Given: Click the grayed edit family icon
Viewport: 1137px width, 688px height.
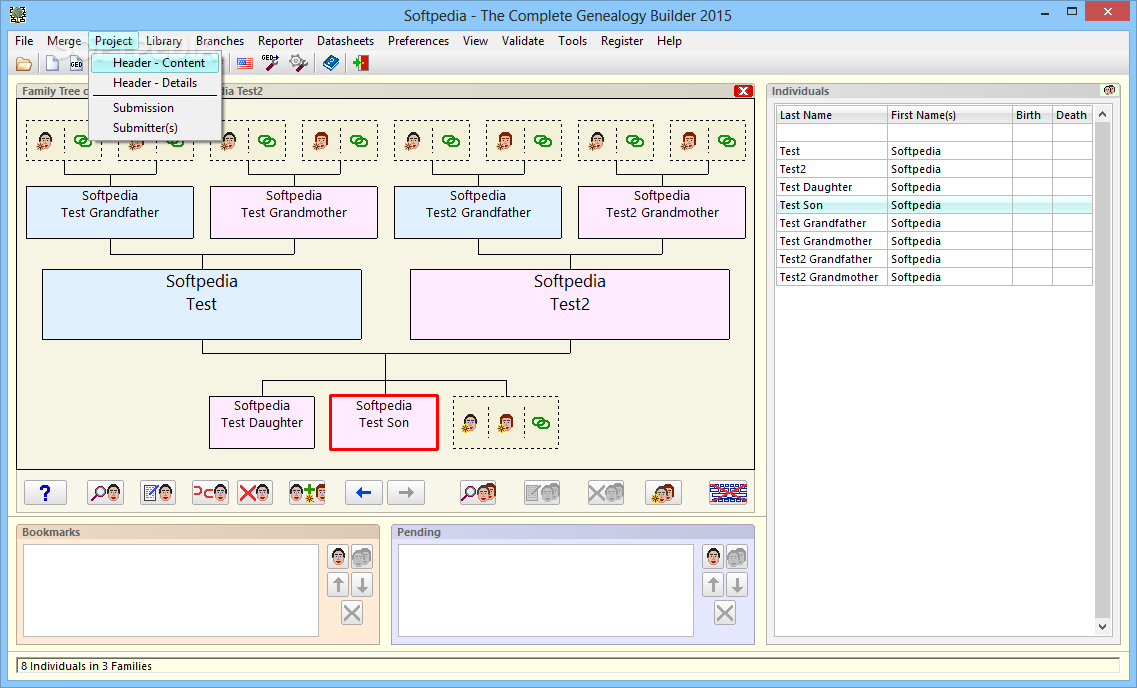Looking at the screenshot, I should pos(542,493).
